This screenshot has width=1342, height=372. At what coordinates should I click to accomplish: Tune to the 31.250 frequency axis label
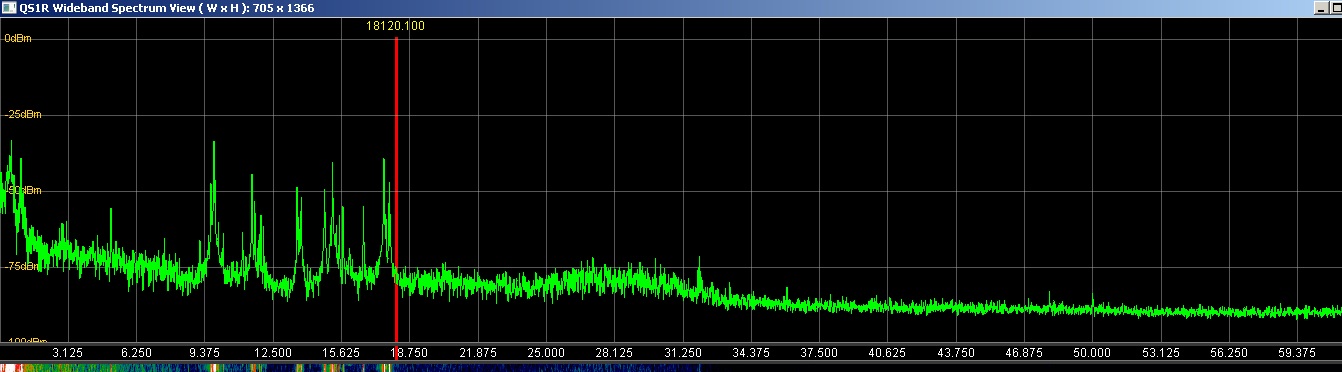pyautogui.click(x=682, y=353)
